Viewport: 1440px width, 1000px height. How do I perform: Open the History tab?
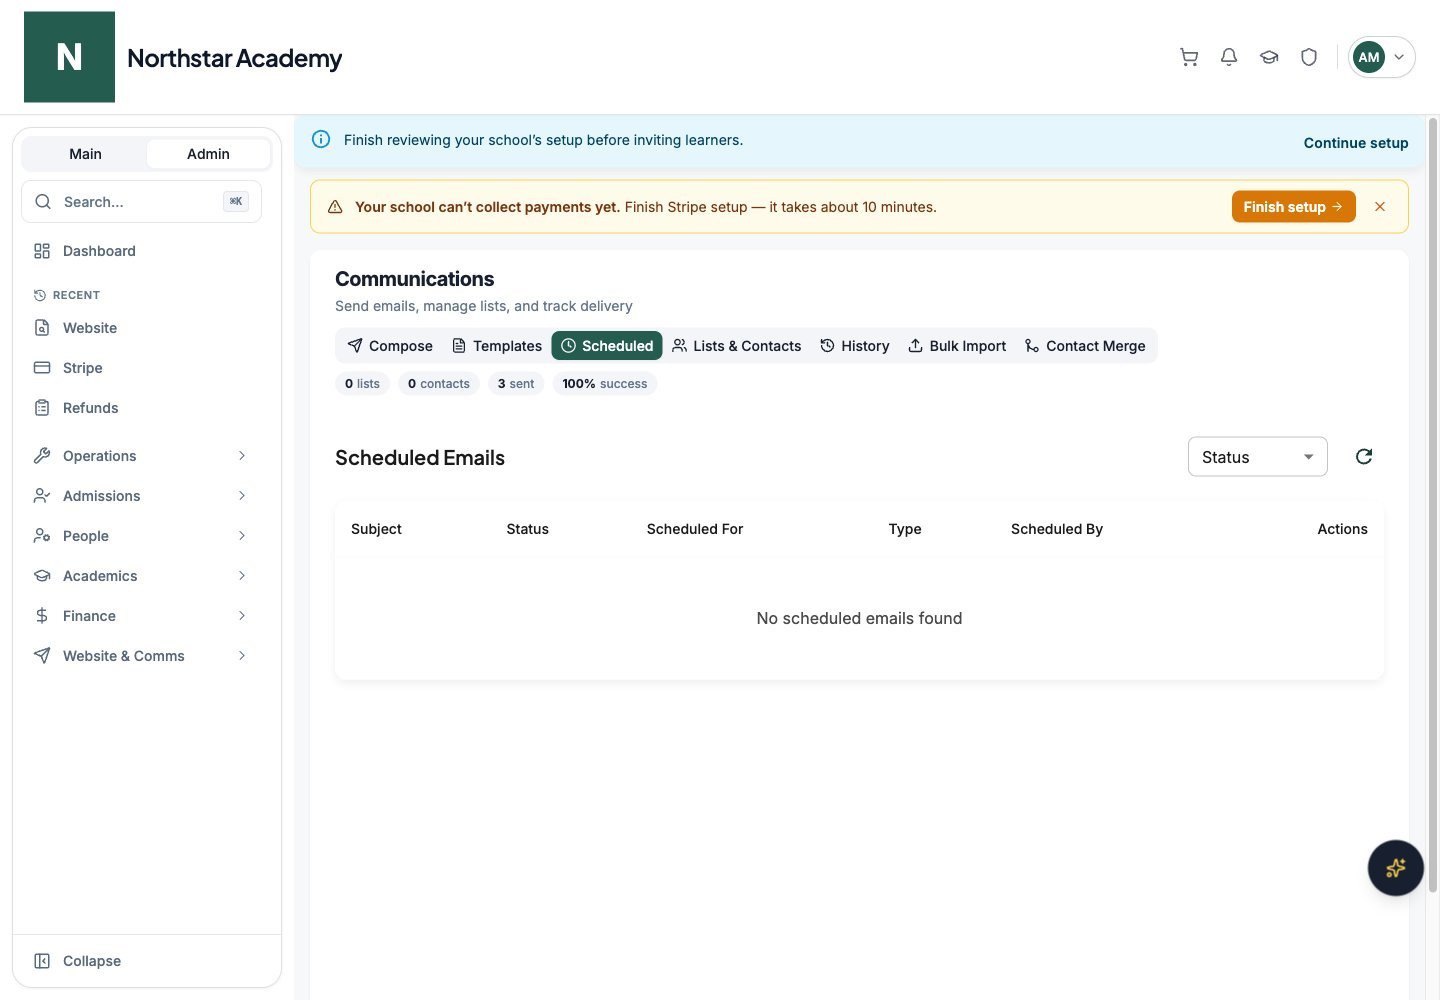855,346
